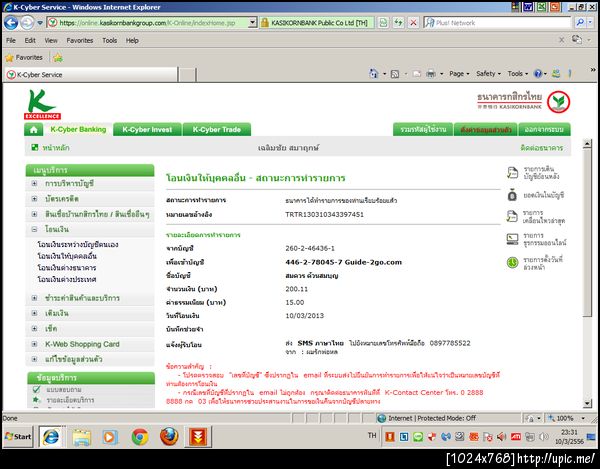Click the Kasikornbank round logo
600x469 pixels.
(x=558, y=102)
